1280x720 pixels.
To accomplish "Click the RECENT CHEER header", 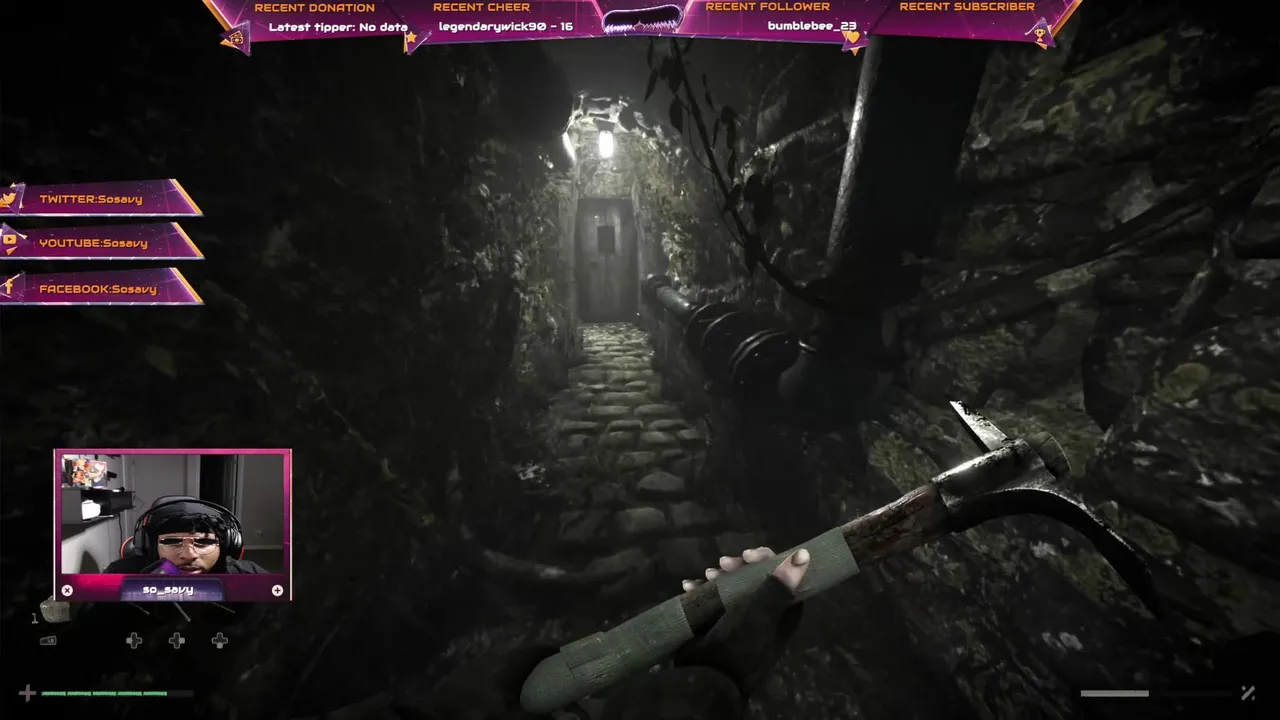I will pyautogui.click(x=482, y=8).
